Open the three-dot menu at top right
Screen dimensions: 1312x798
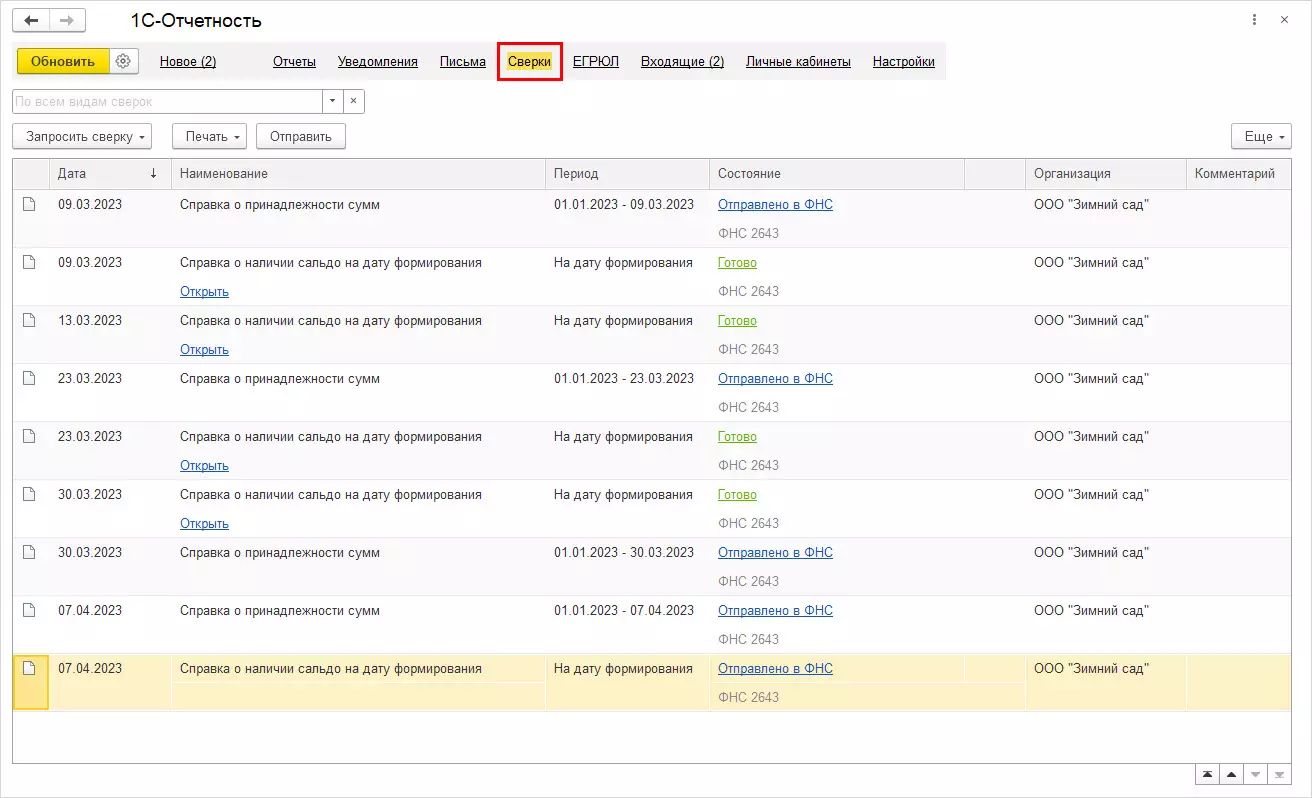pyautogui.click(x=1255, y=20)
